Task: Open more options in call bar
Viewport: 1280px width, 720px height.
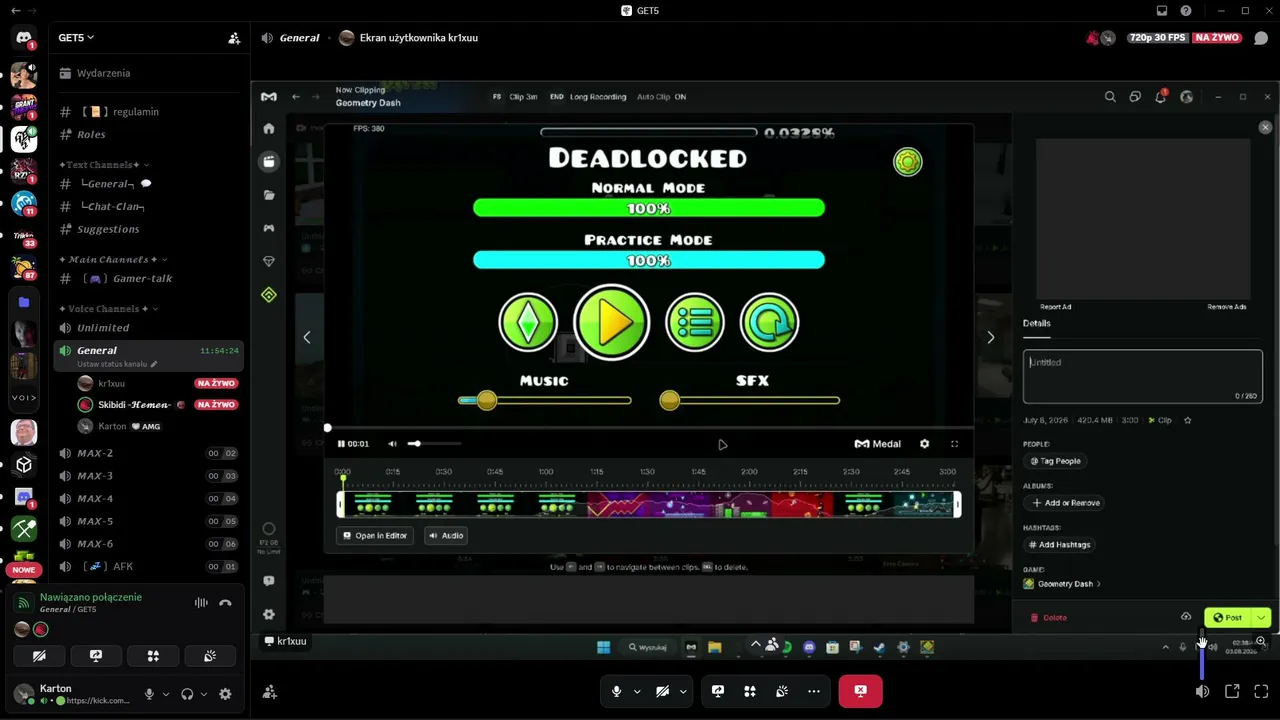Action: [x=814, y=691]
